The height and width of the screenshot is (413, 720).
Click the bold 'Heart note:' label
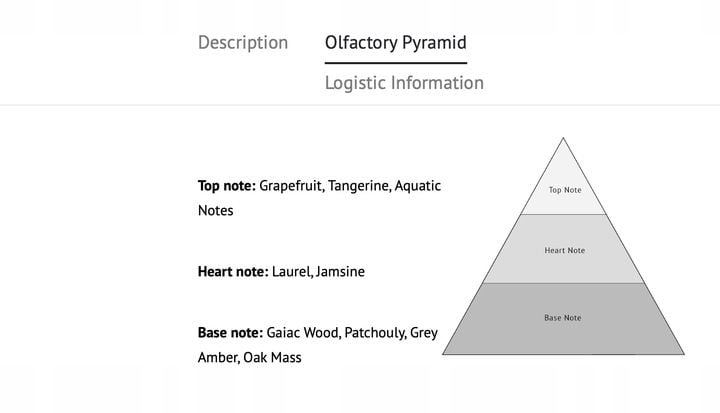point(233,271)
